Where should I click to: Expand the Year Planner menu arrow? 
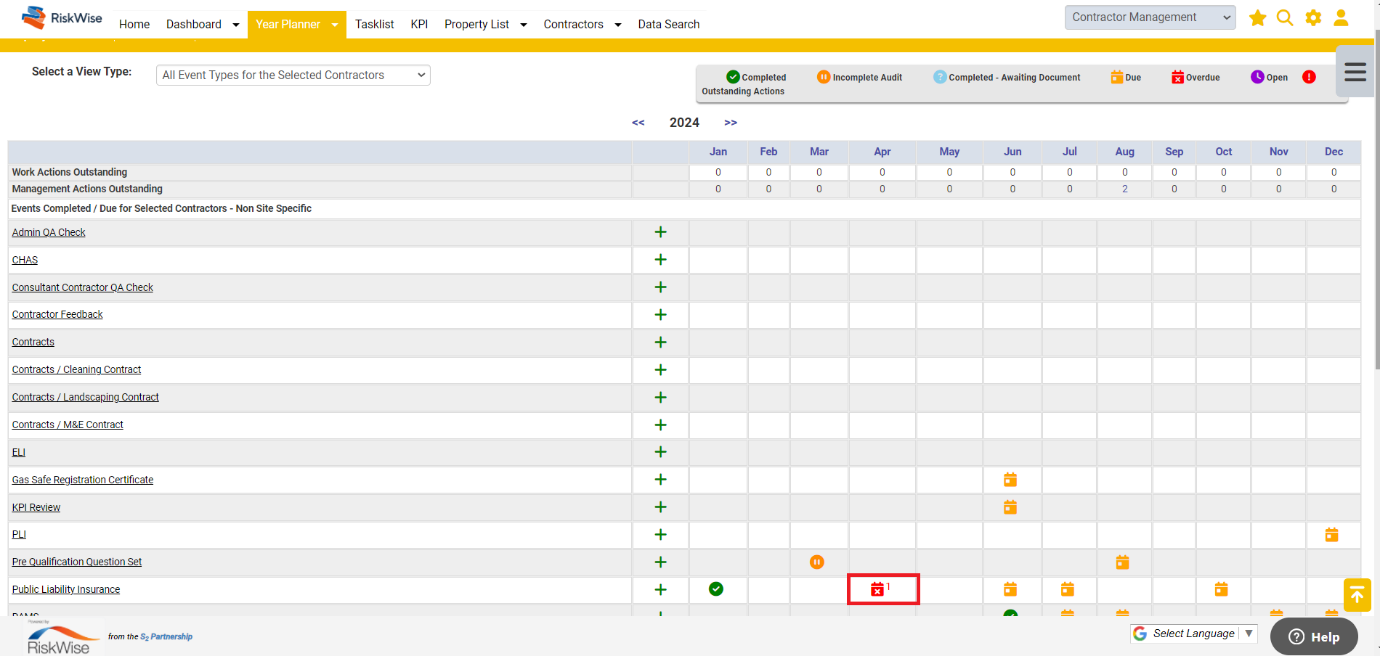(x=335, y=25)
